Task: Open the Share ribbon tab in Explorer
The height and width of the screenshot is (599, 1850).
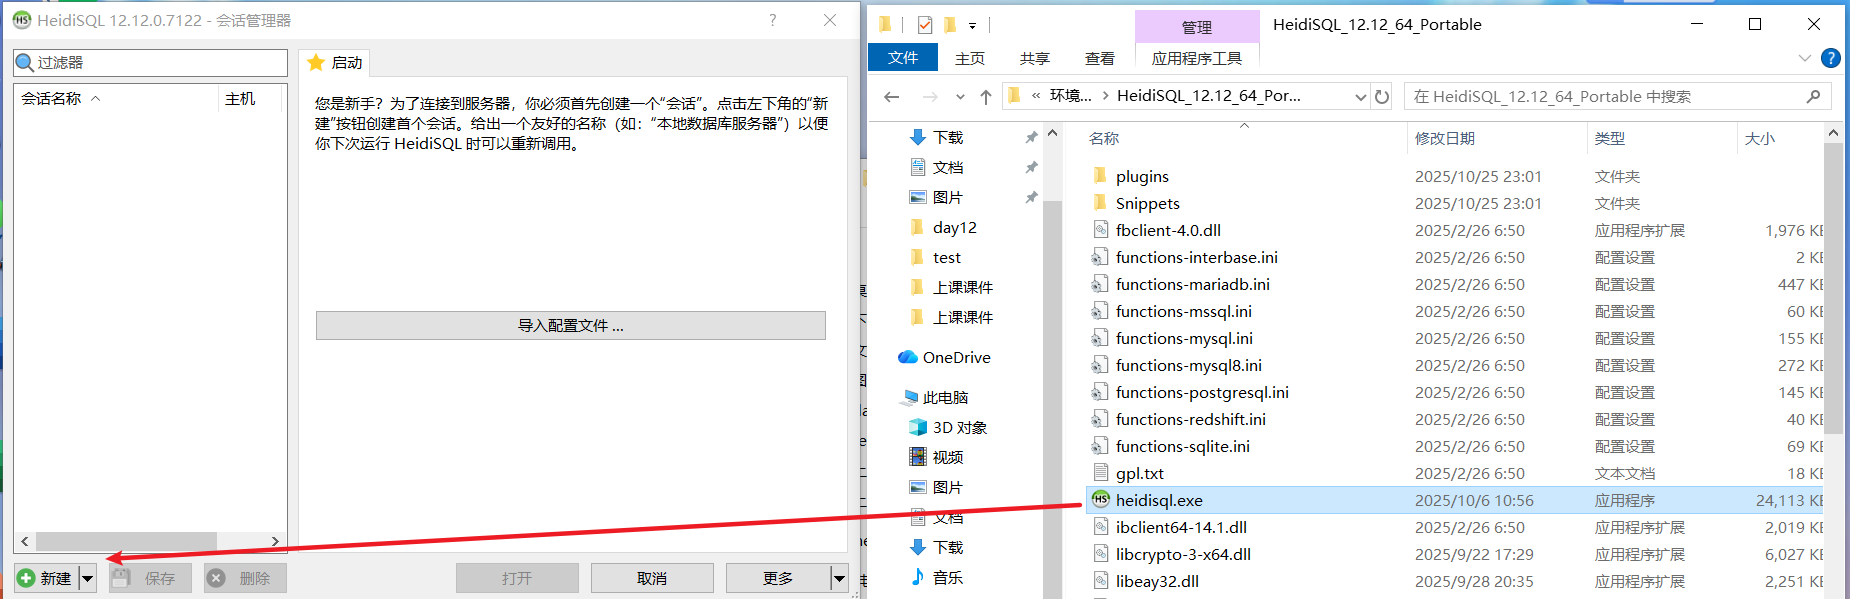Action: [x=1035, y=58]
